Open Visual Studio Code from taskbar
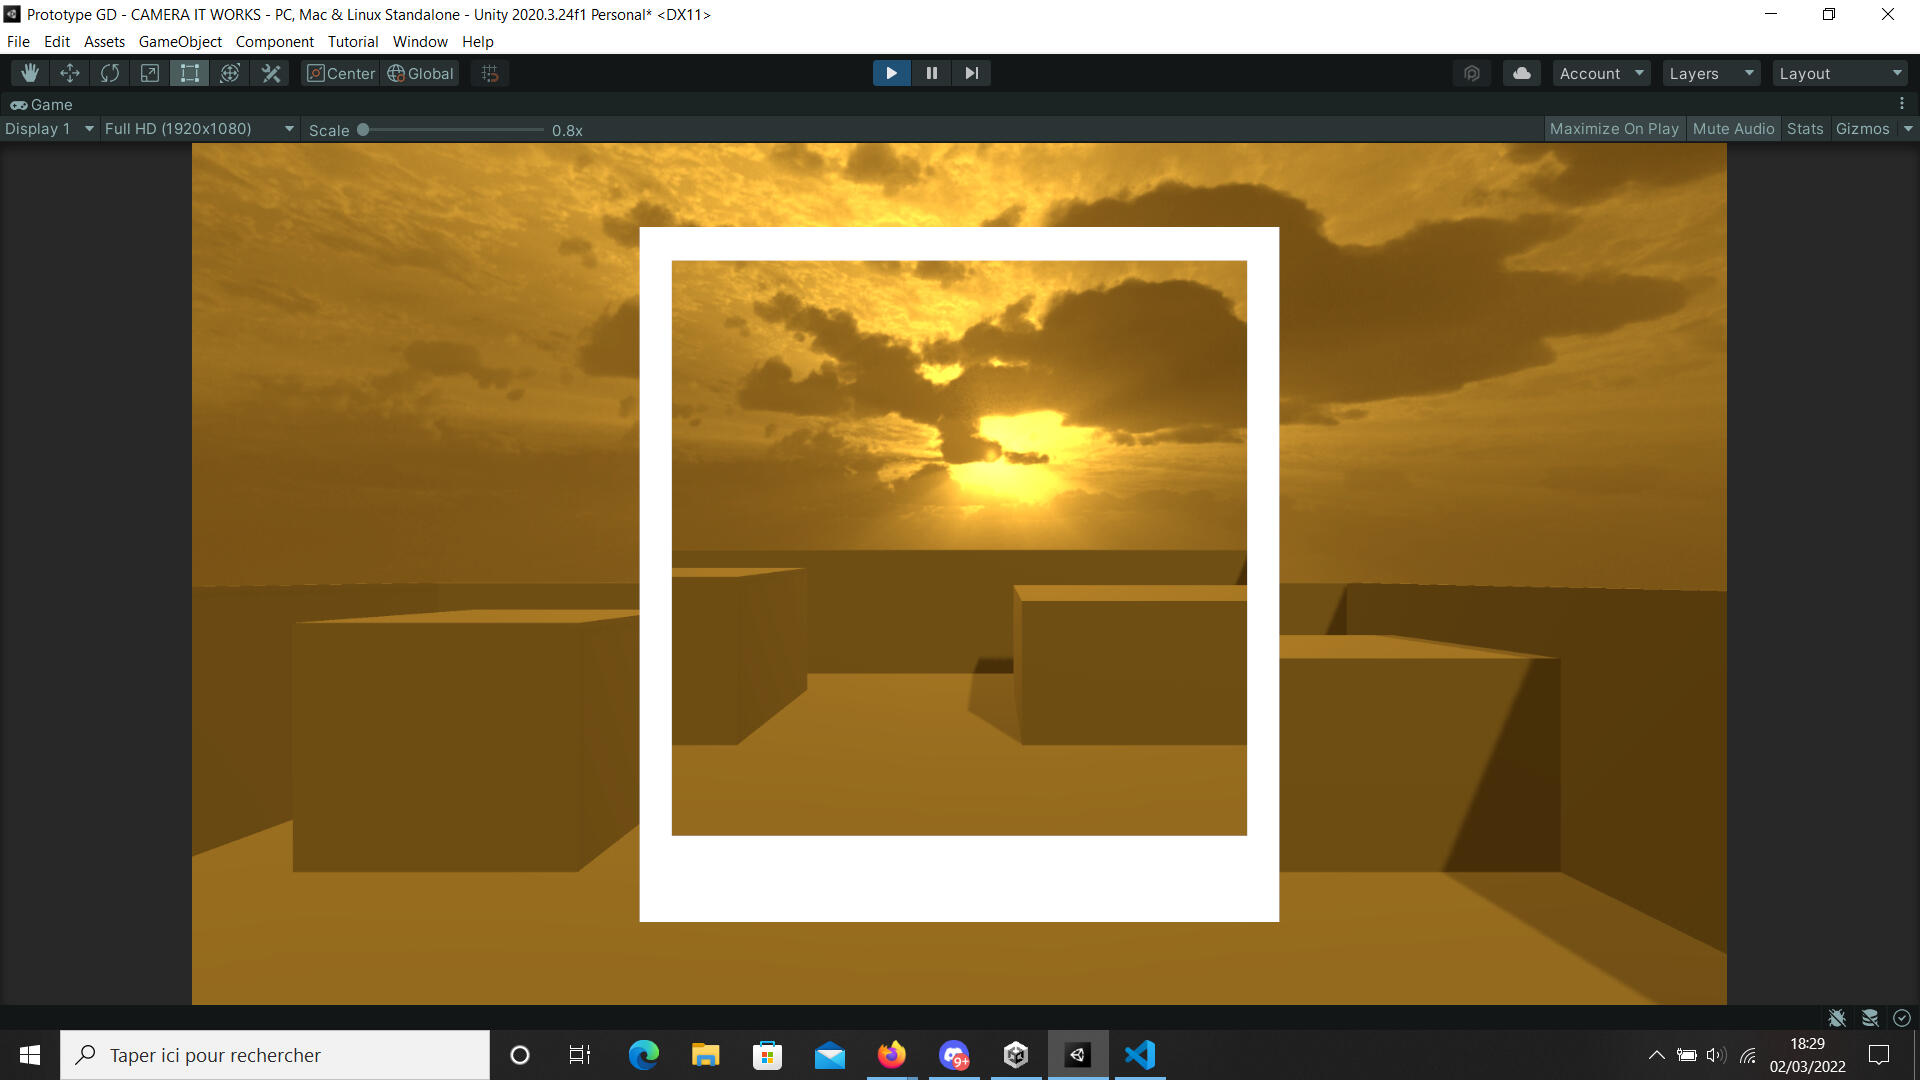Screen dimensions: 1920x1080 pyautogui.click(x=1140, y=1055)
